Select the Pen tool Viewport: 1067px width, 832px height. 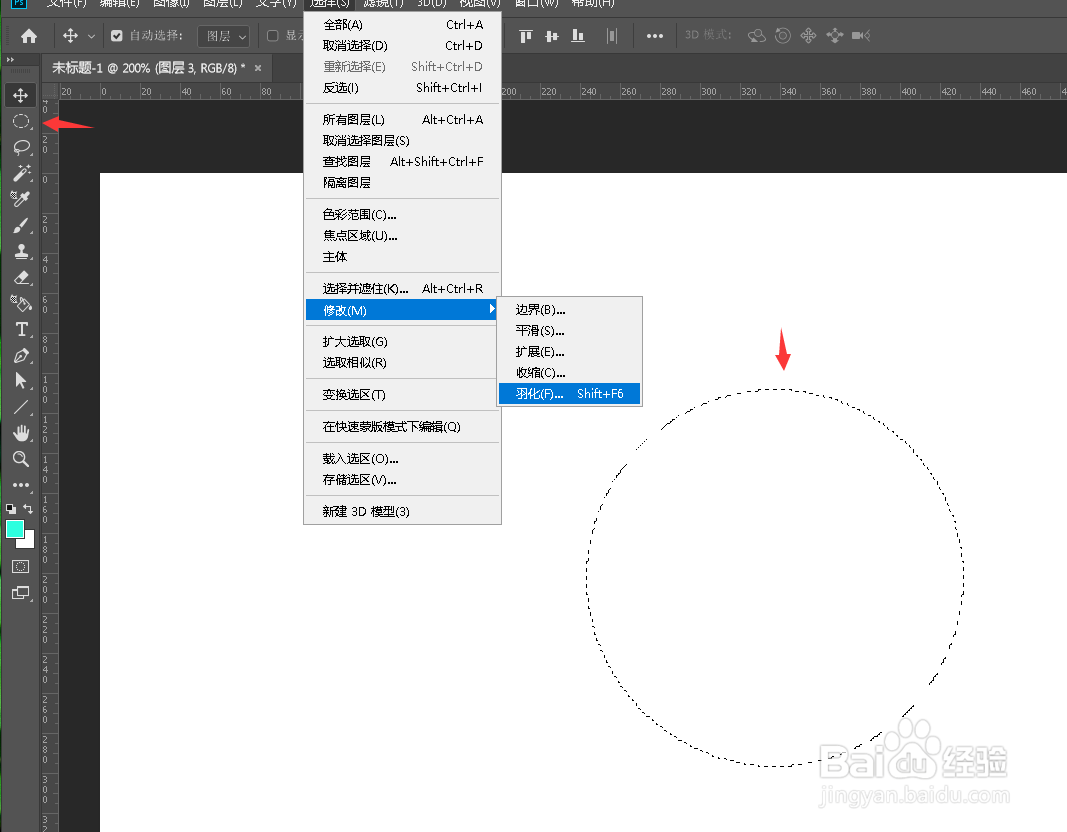point(21,355)
